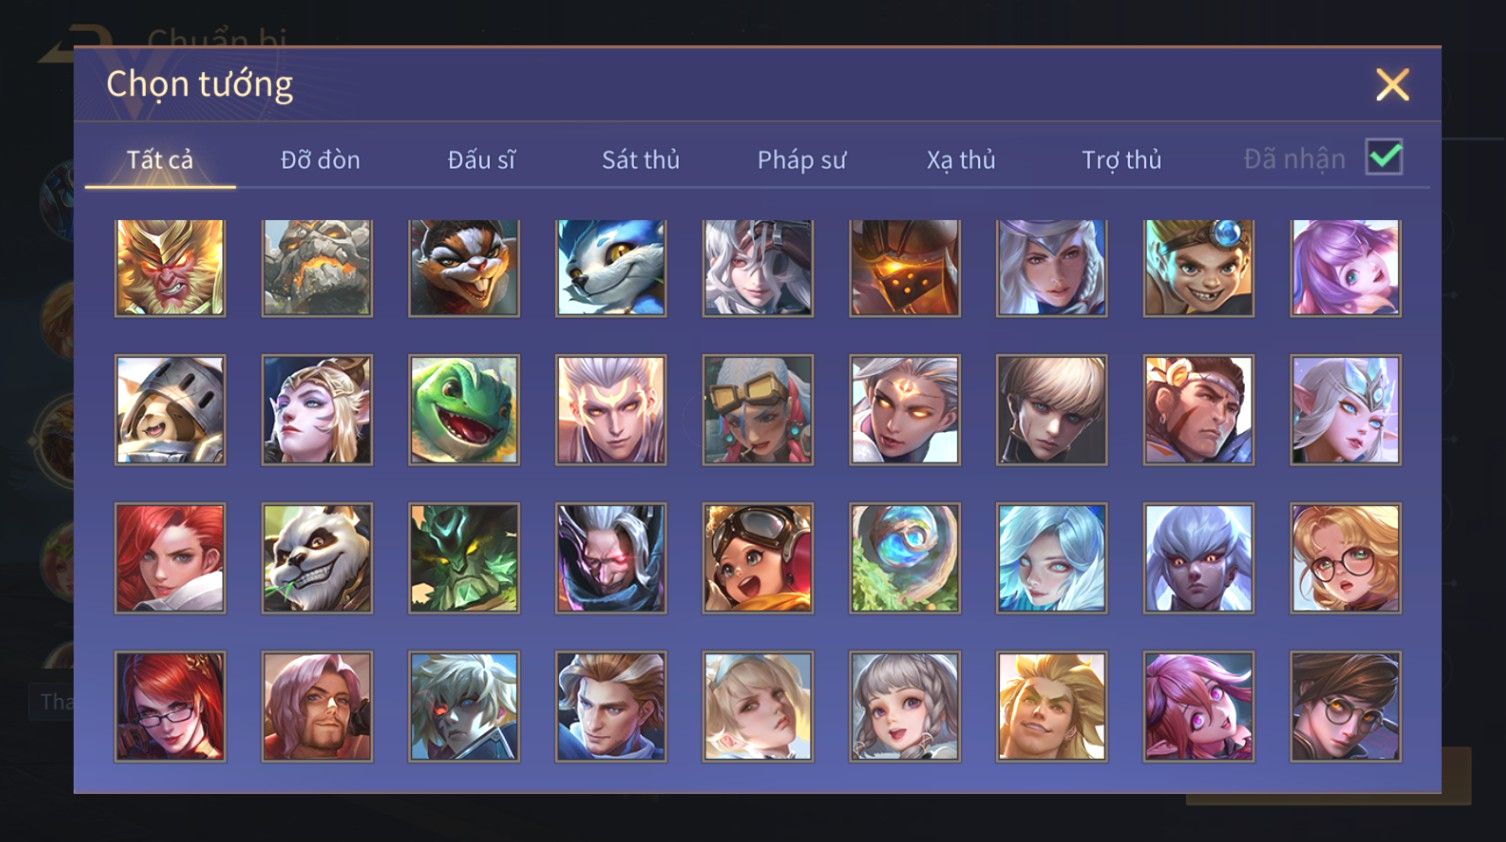
Task: Pick the panda hero portrait
Action: click(317, 558)
